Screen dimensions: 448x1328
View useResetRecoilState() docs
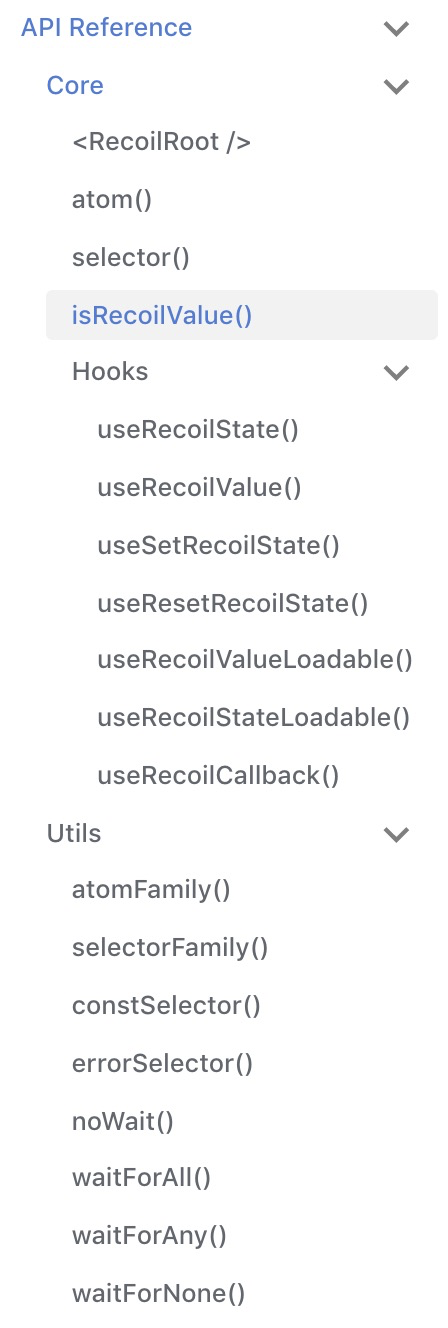[x=233, y=603]
